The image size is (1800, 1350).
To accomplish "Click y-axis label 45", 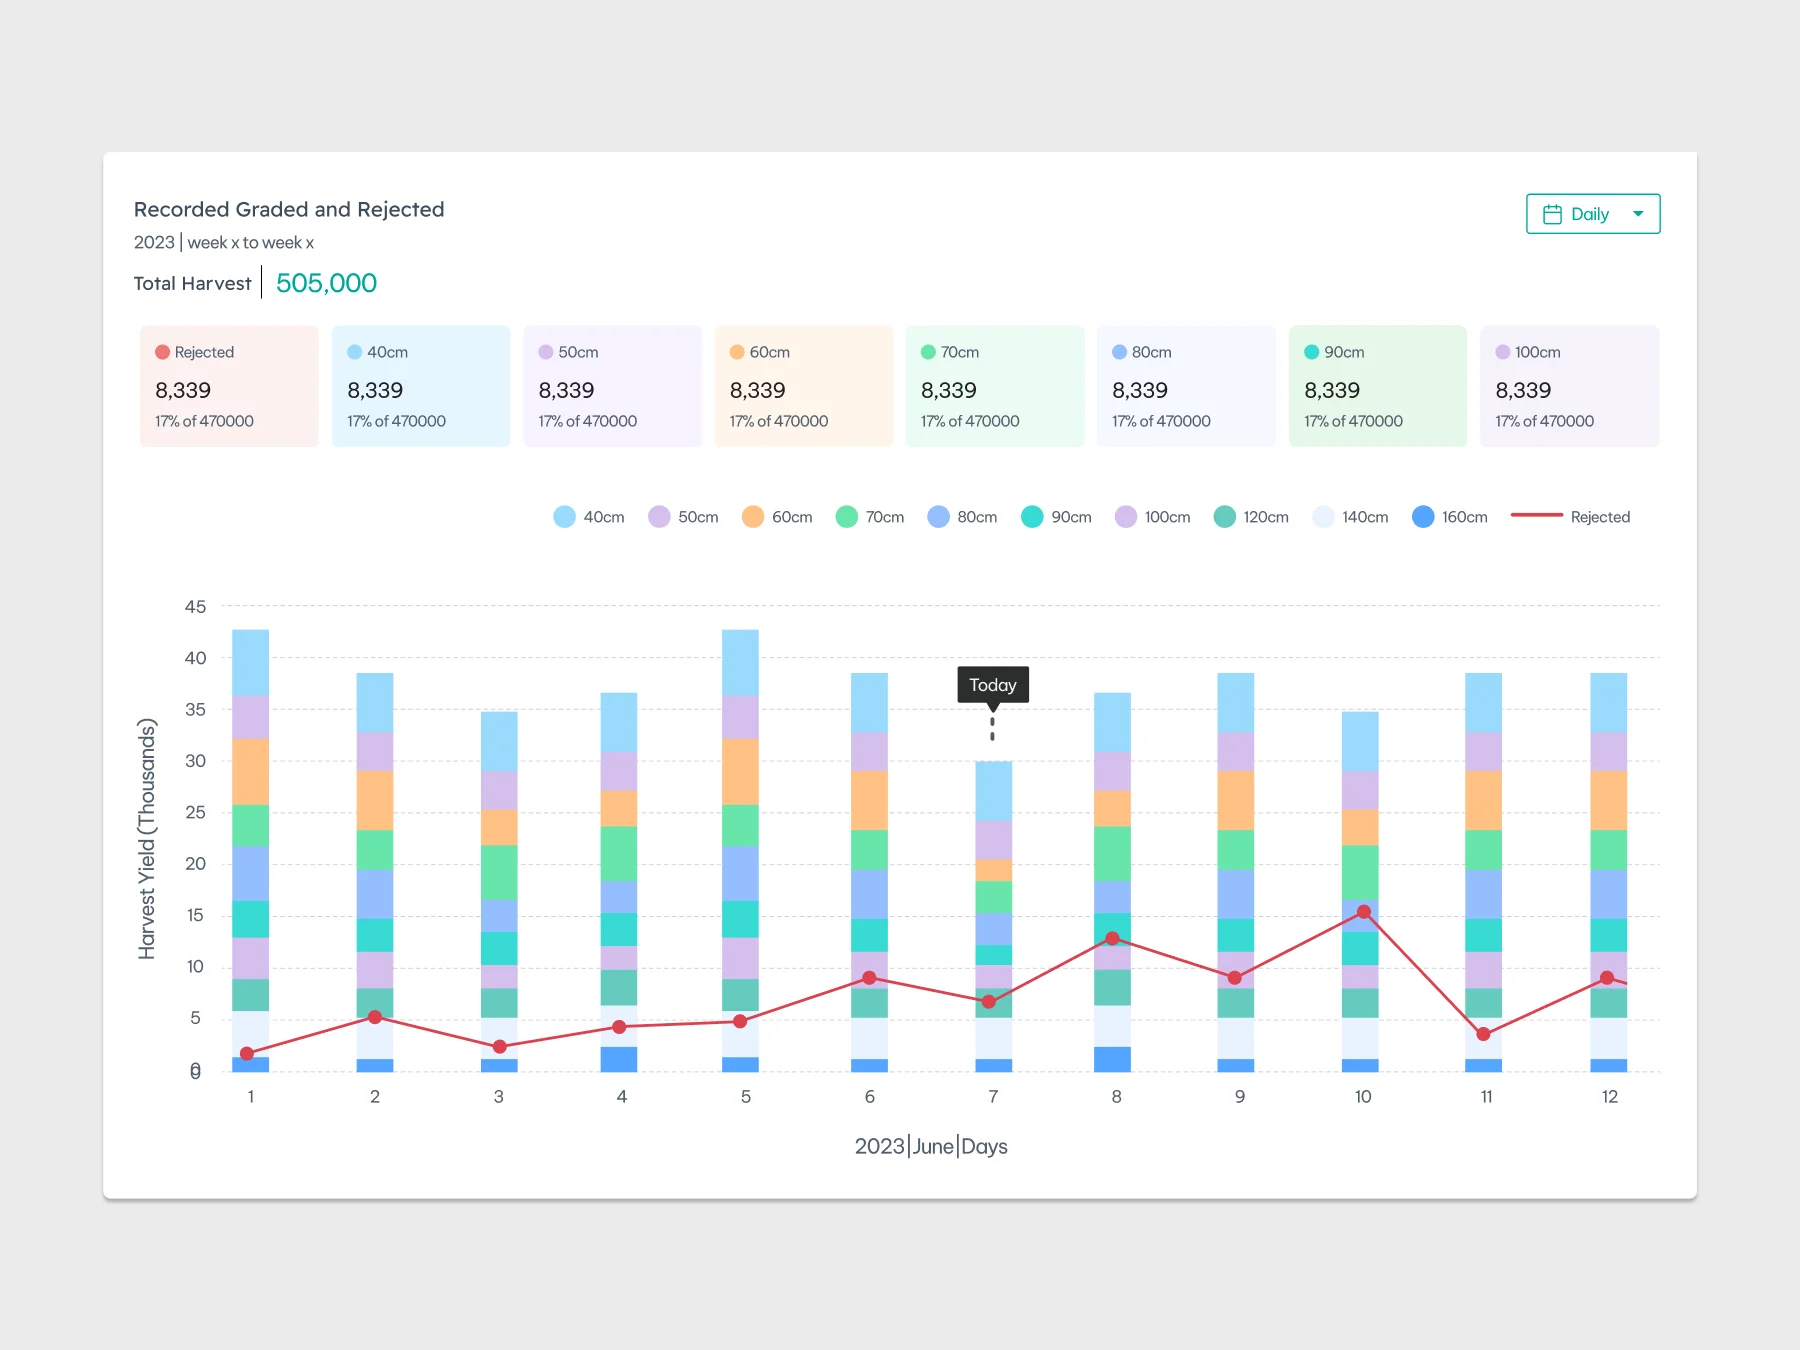I will (x=195, y=607).
